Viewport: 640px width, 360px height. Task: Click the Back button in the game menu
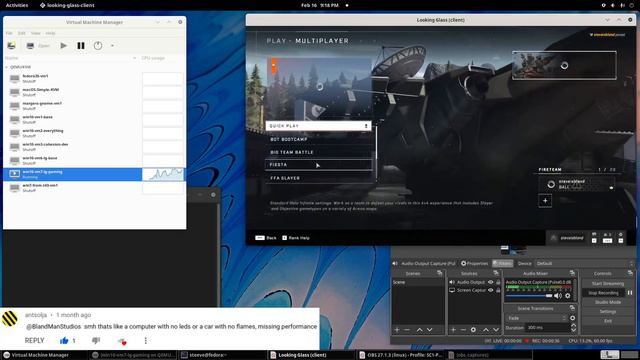point(266,238)
